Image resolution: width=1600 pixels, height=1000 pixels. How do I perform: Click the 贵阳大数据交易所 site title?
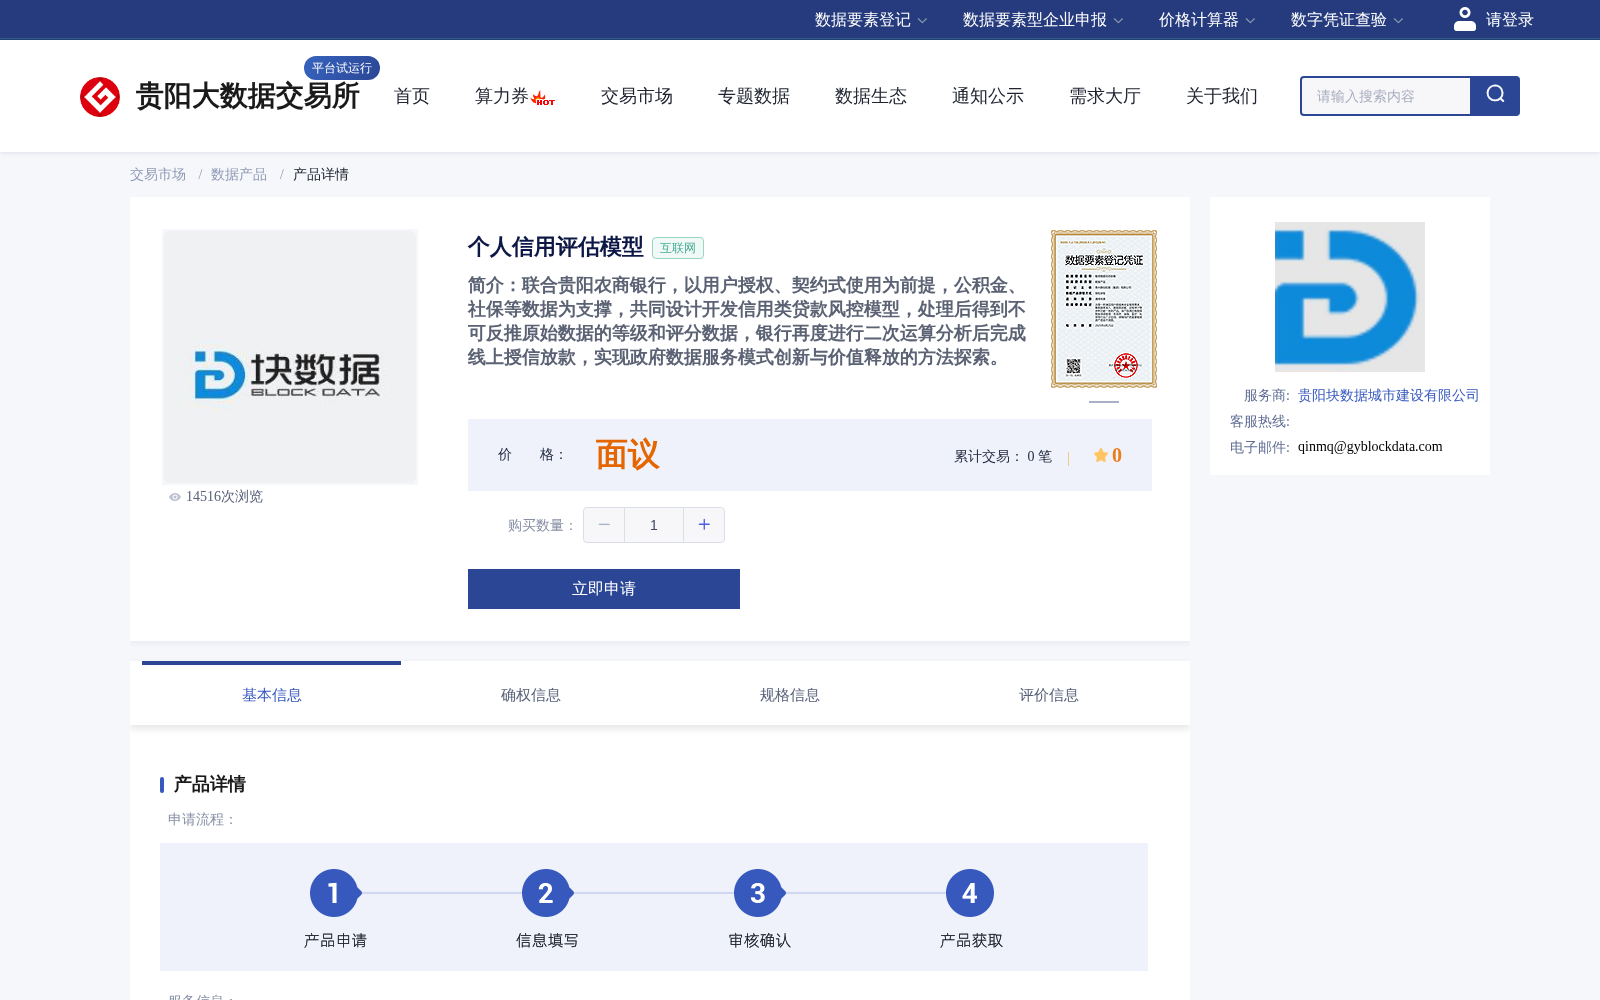(248, 96)
